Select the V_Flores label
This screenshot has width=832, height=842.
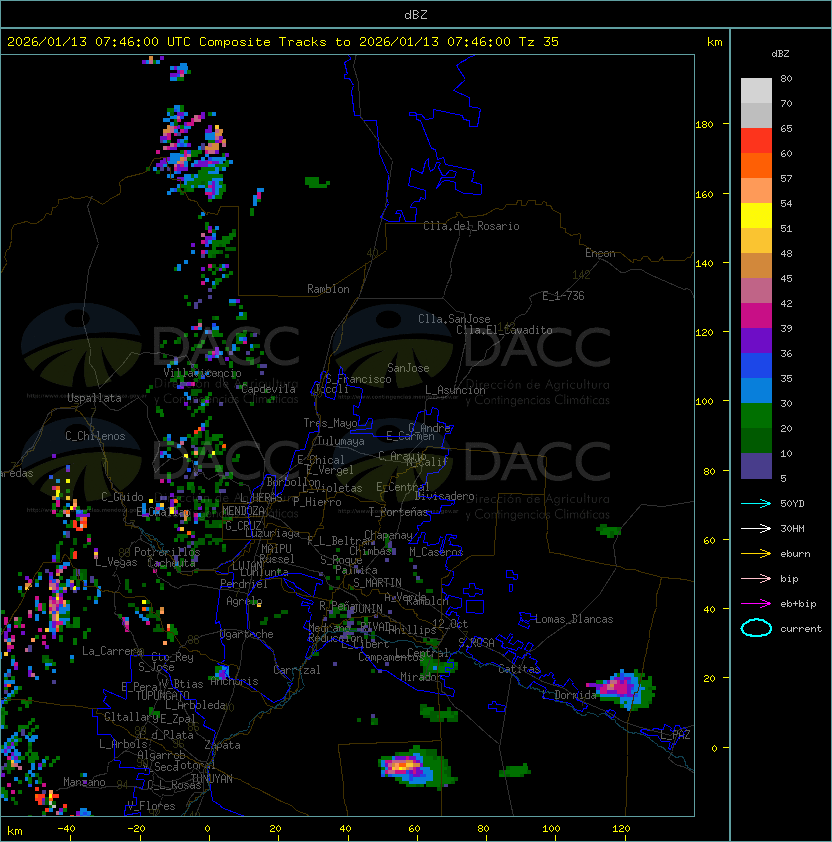[x=151, y=806]
